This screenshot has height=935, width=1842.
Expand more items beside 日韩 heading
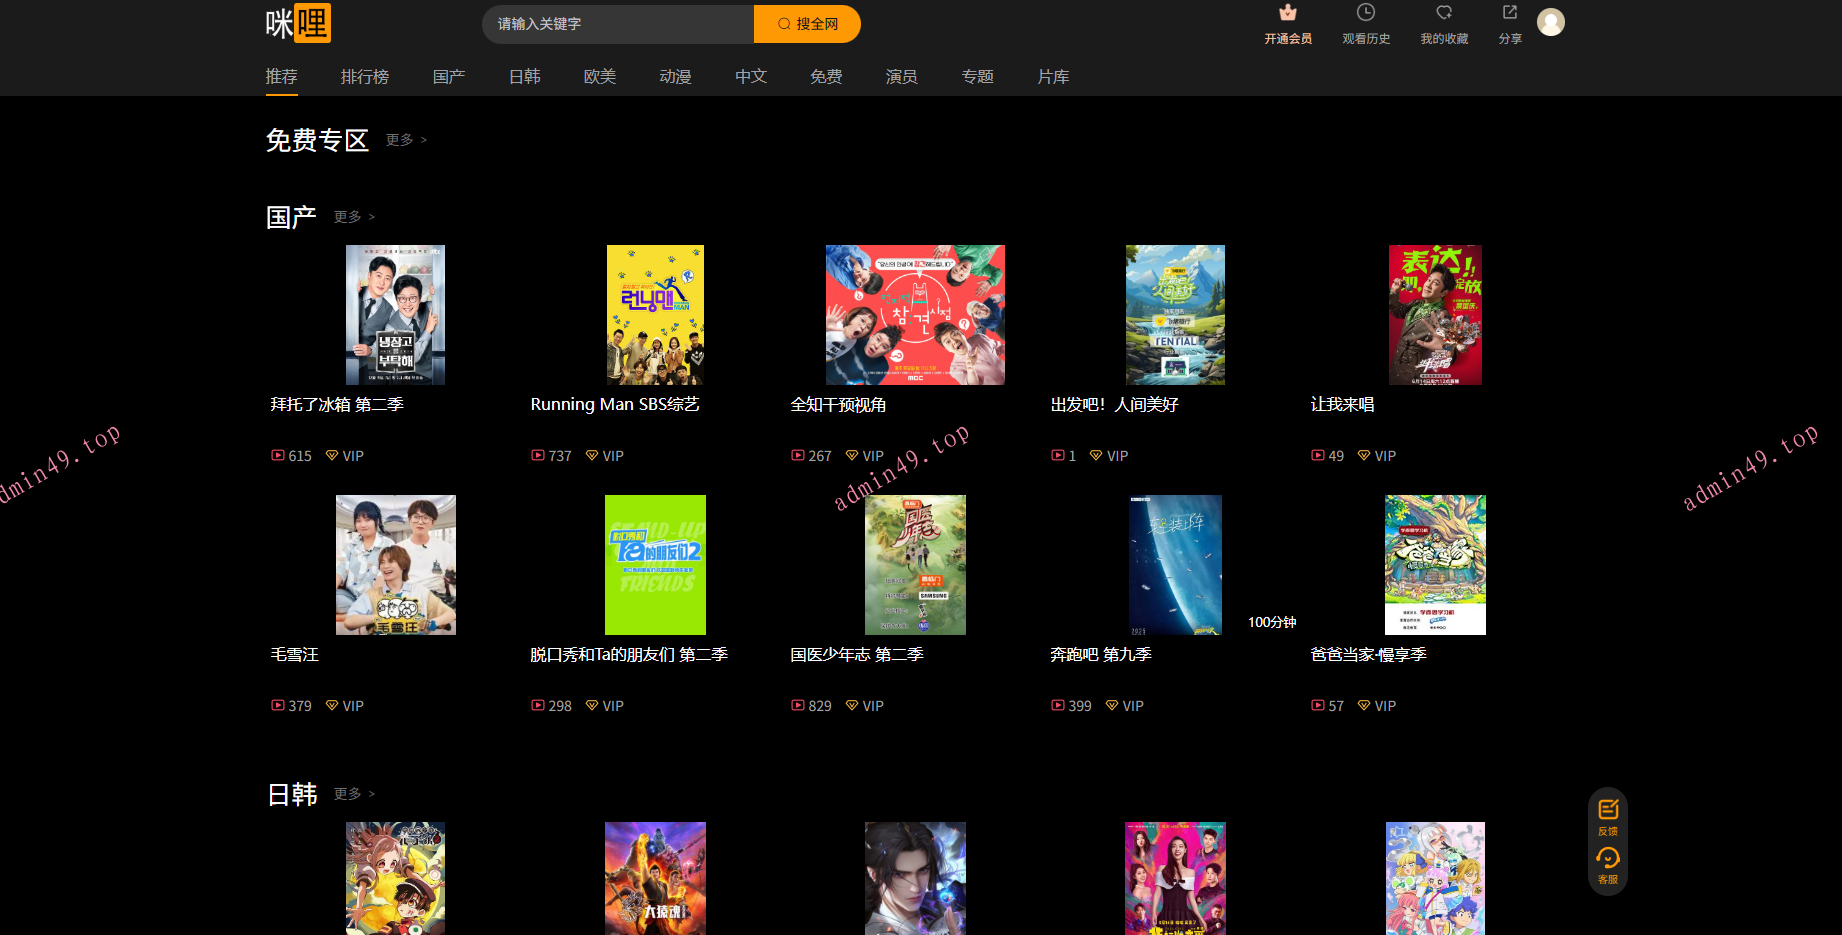click(354, 794)
